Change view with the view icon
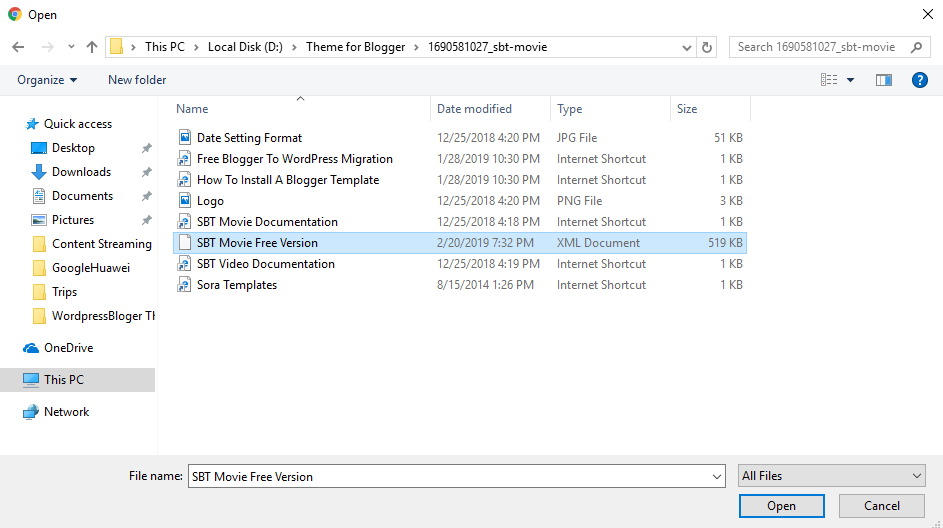Image resolution: width=943 pixels, height=528 pixels. tap(829, 80)
